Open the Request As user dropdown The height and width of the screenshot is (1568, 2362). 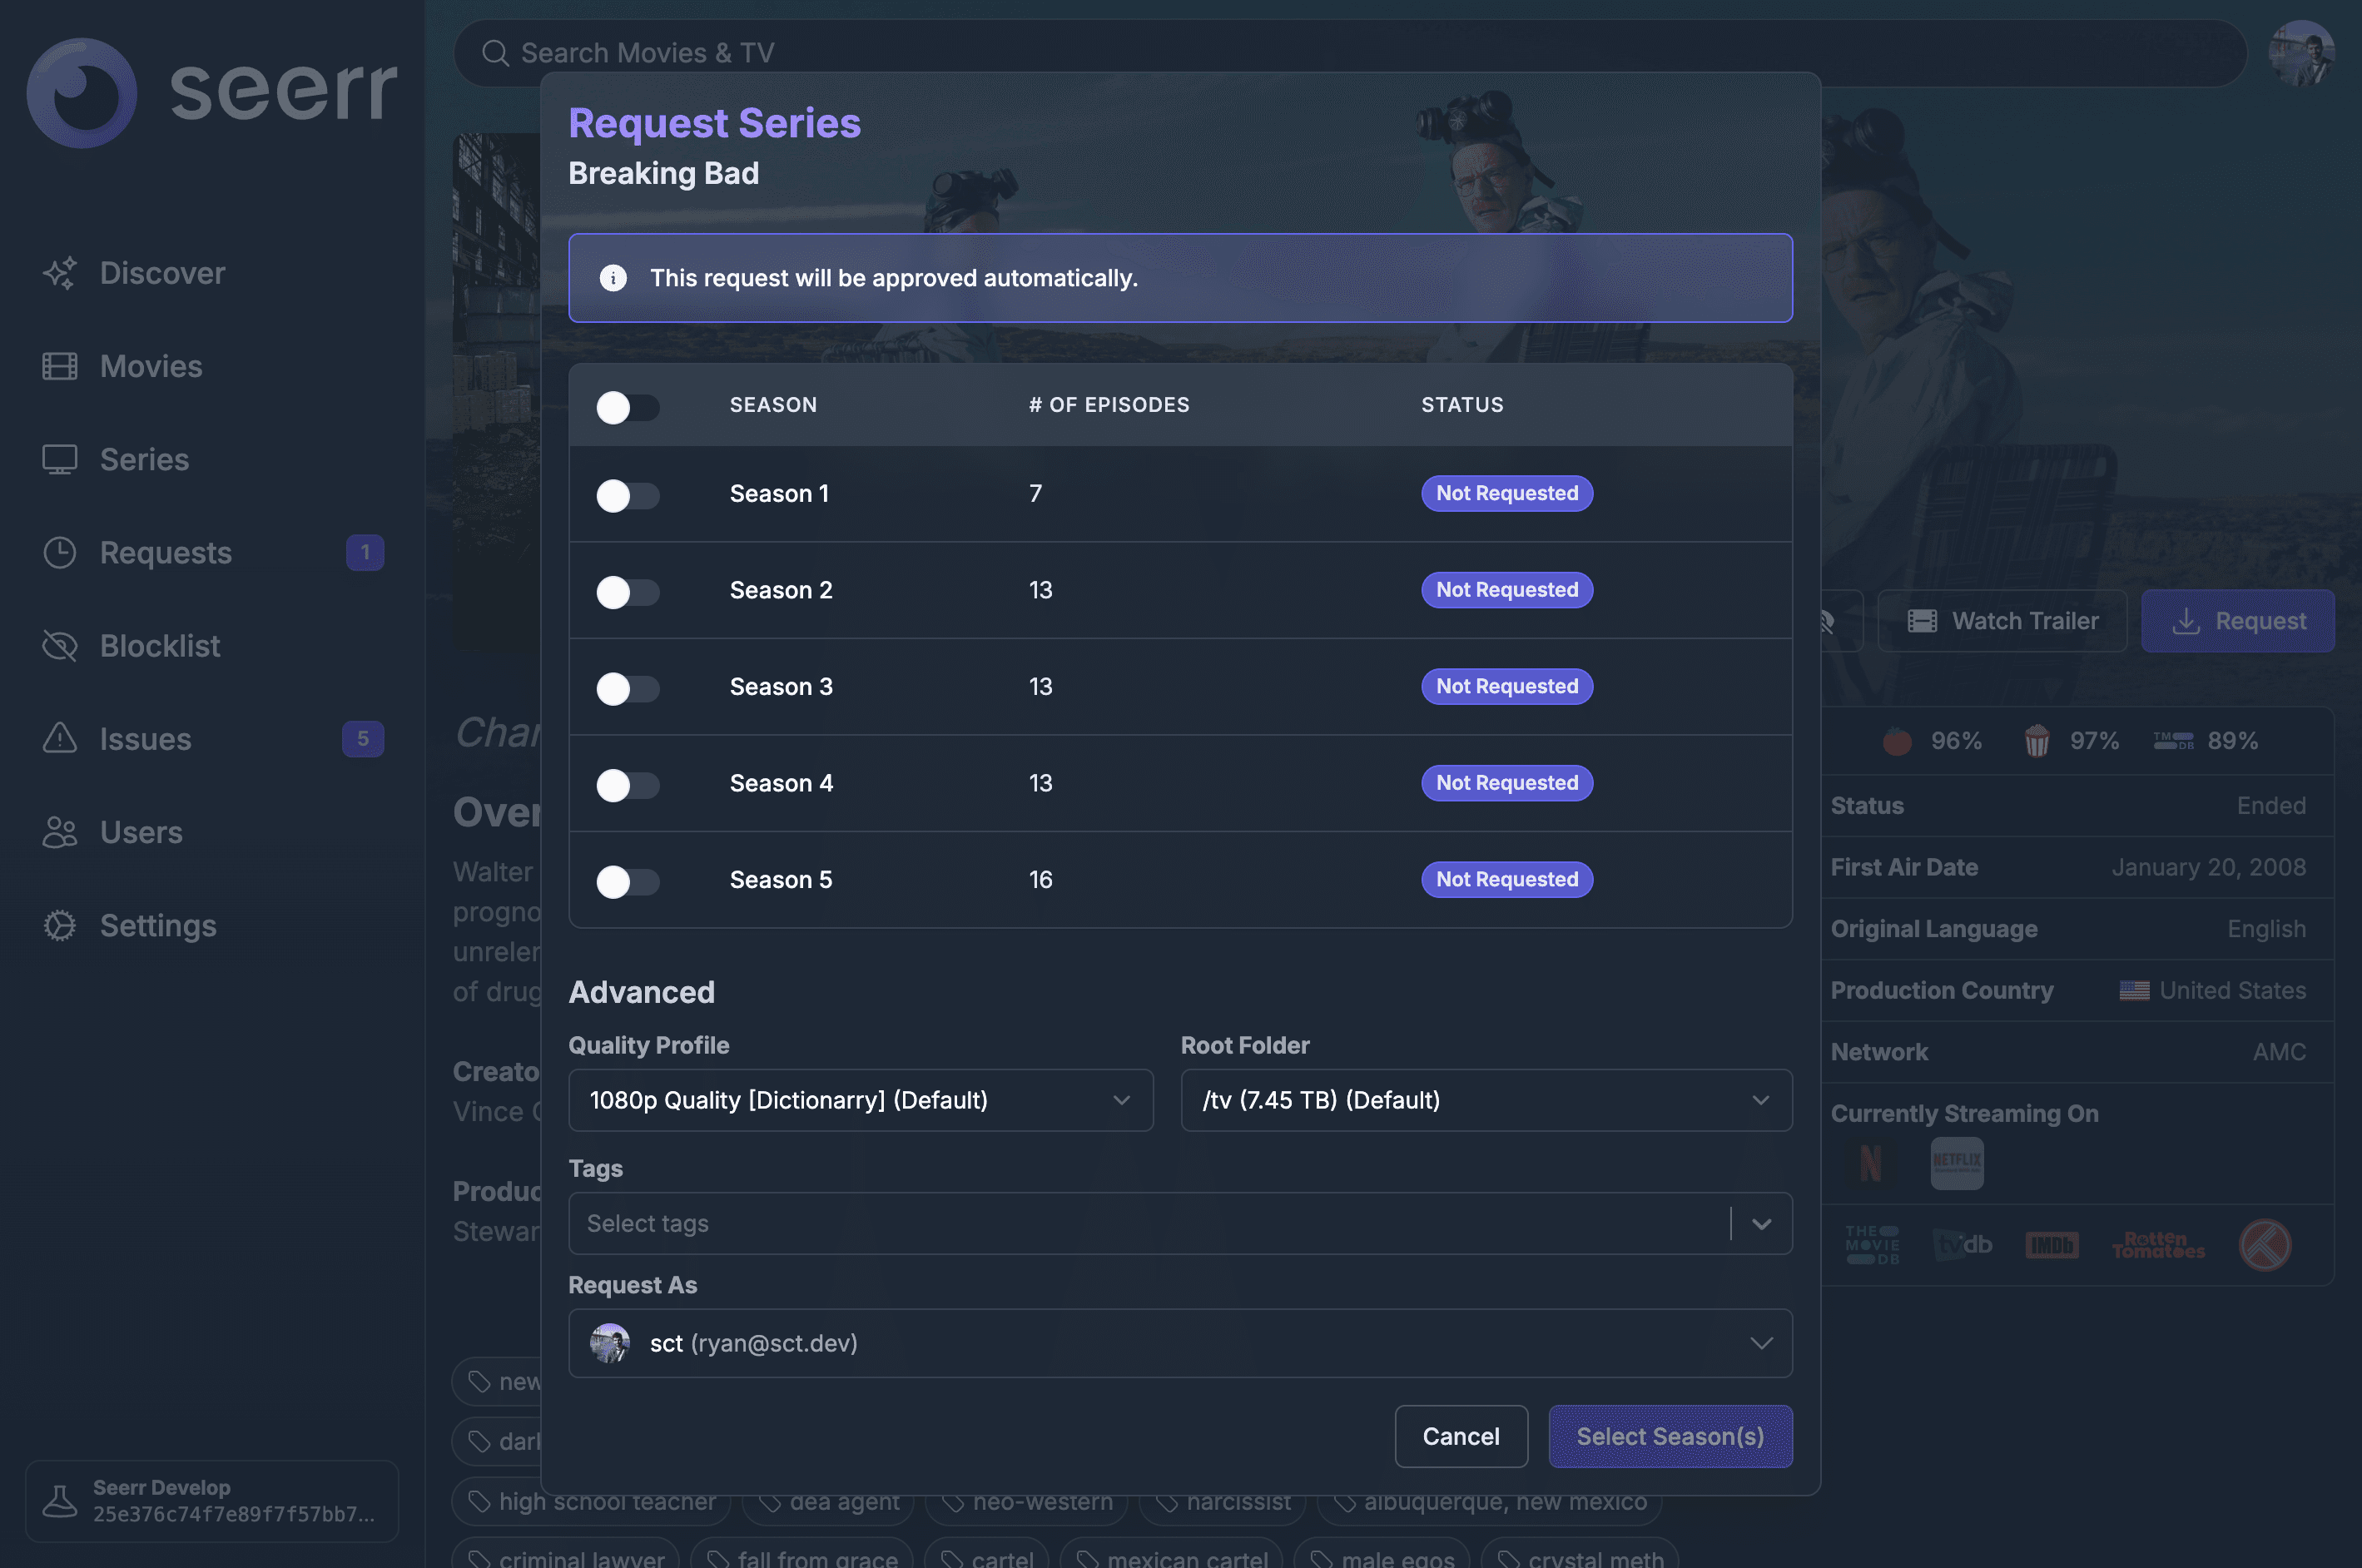1180,1343
